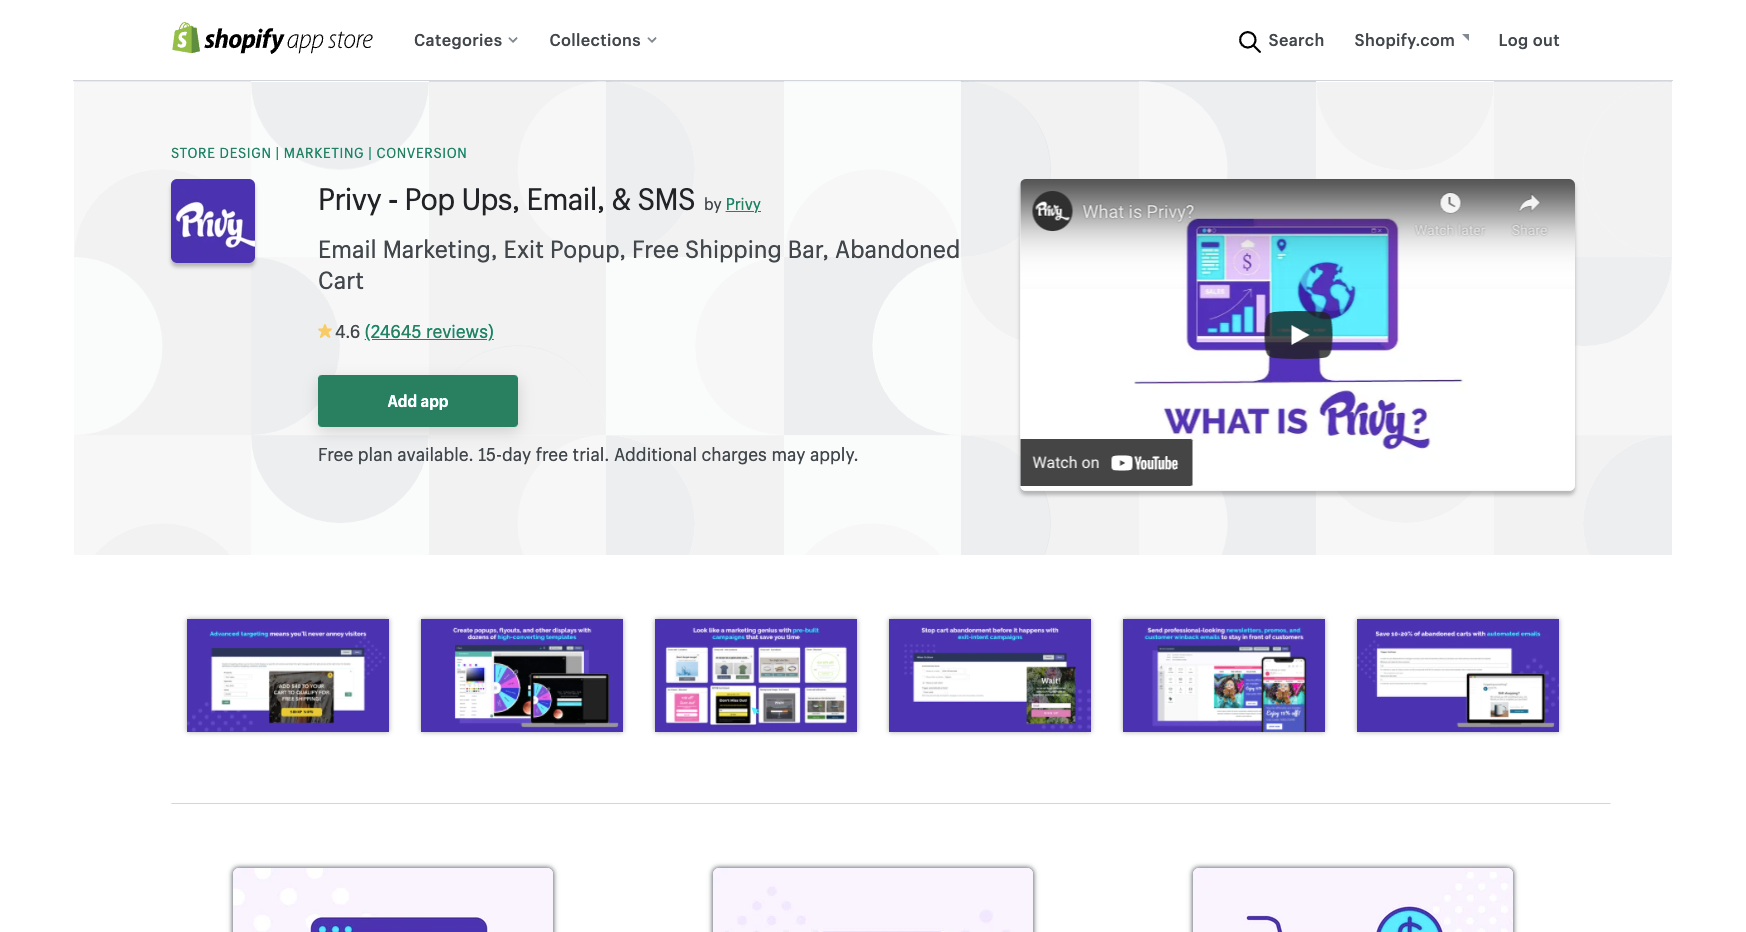The image size is (1746, 932).
Task: Open the CONVERSION category link
Action: pos(422,153)
